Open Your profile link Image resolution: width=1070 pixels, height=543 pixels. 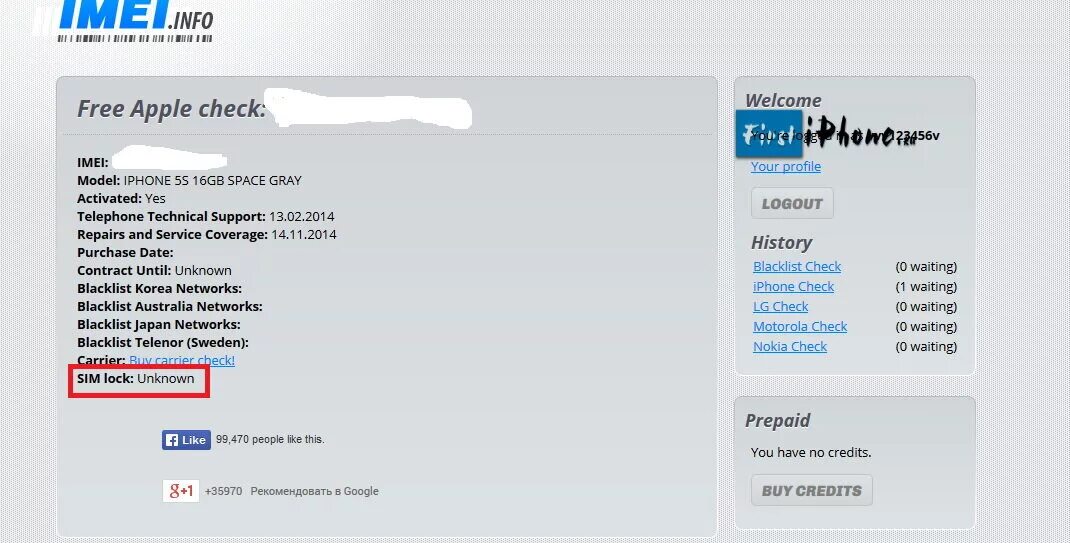[x=785, y=166]
